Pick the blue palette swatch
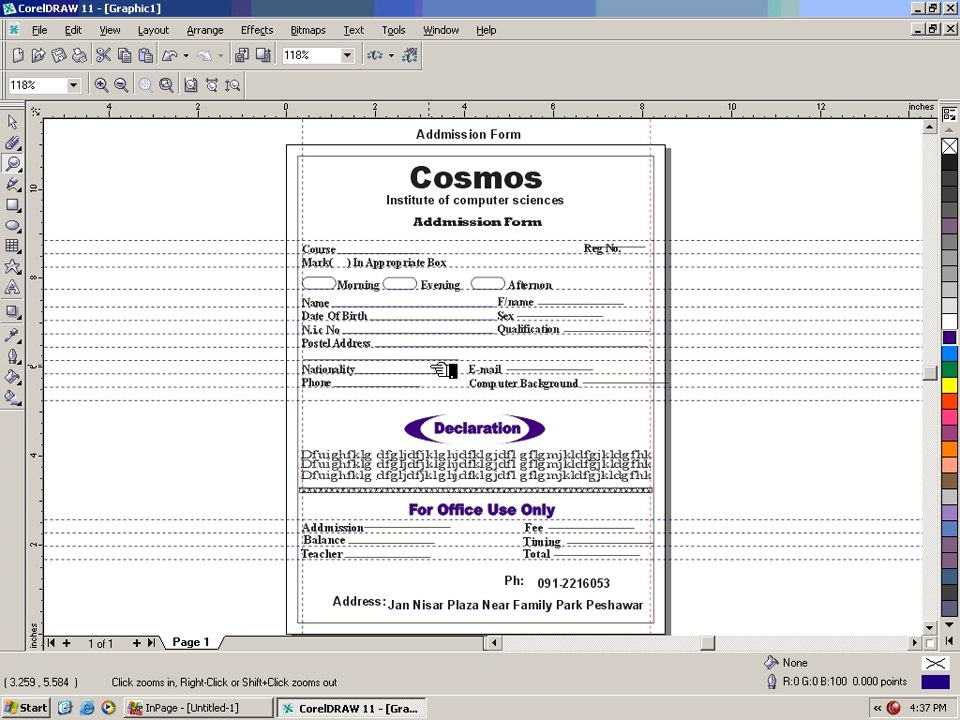Screen dimensions: 960x720 point(949,353)
